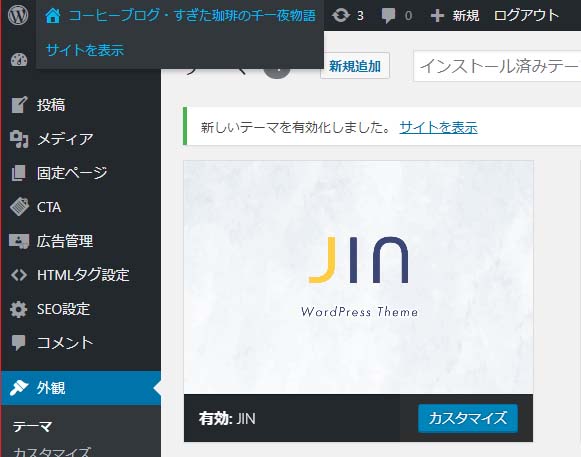The image size is (581, 457).
Task: Focus the installed themes search field
Action: [497, 66]
